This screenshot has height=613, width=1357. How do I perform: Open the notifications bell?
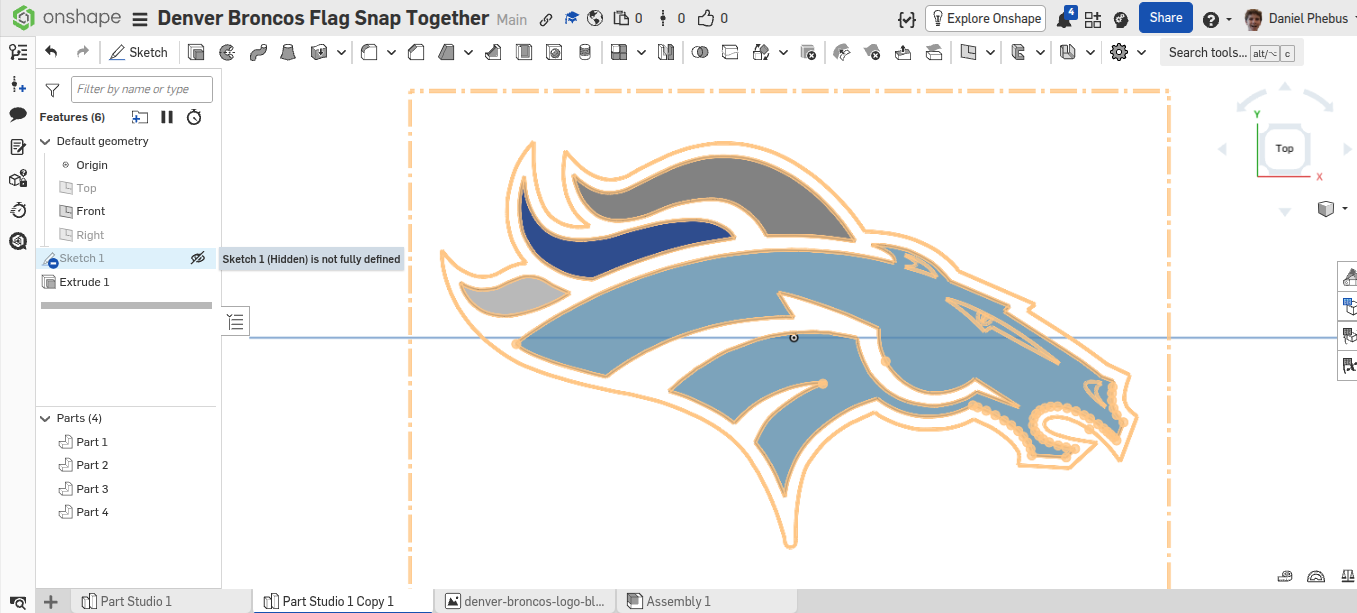1064,19
